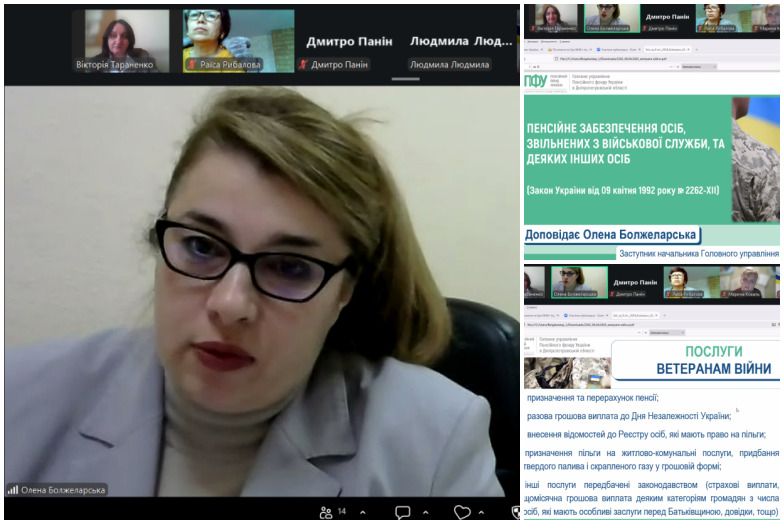Click Олена Болжеларська name label
The width and height of the screenshot is (784, 524).
pos(63,490)
